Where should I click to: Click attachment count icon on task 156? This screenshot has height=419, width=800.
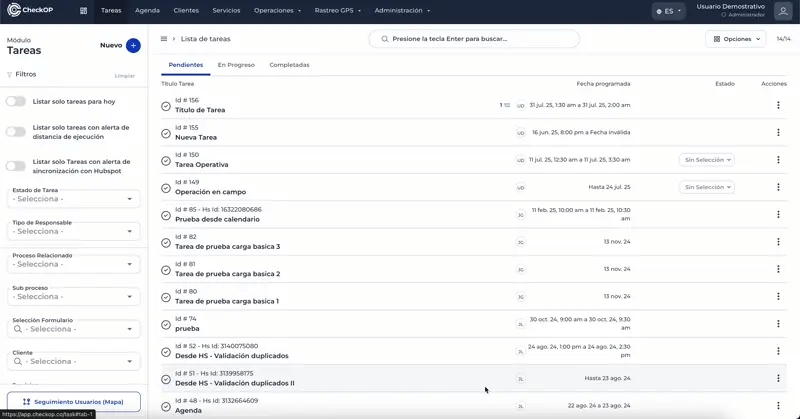click(x=505, y=105)
